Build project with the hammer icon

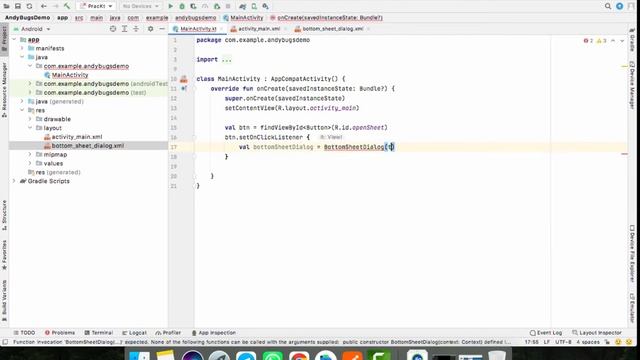(67, 6)
